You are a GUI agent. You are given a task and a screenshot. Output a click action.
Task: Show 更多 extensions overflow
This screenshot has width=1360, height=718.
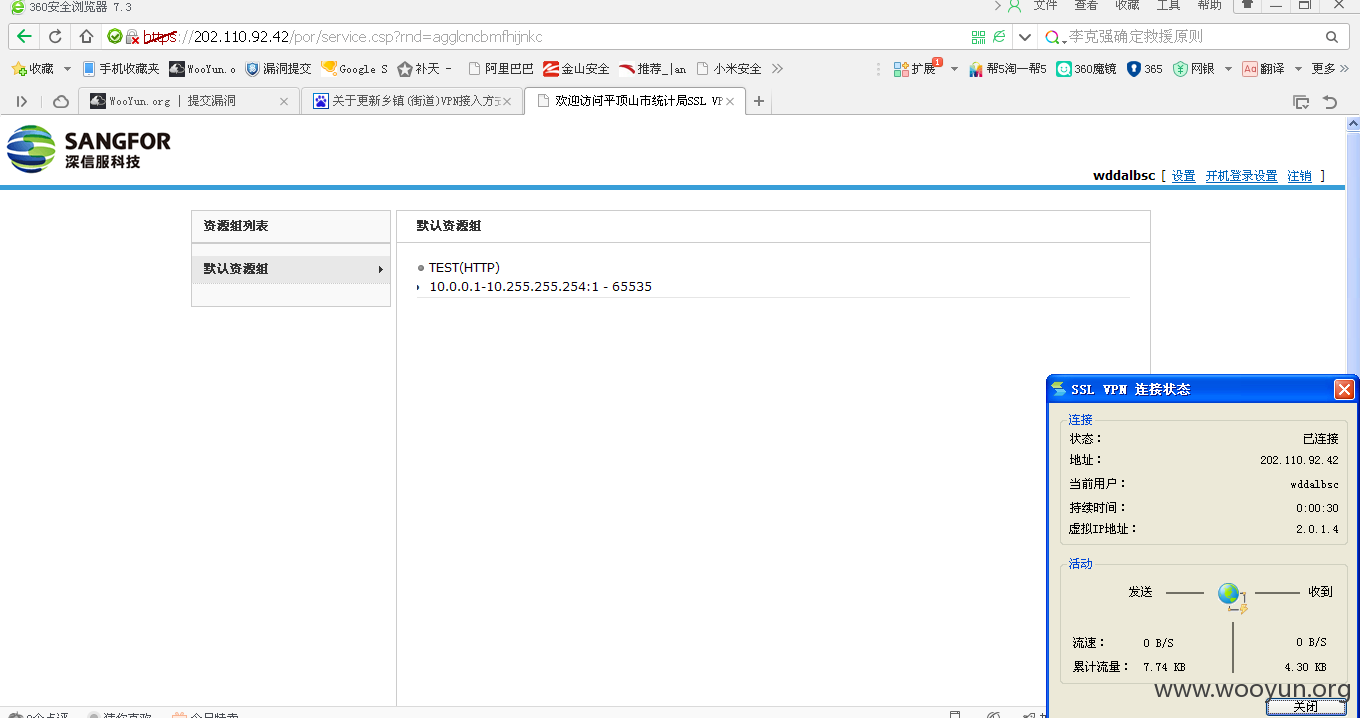1329,69
